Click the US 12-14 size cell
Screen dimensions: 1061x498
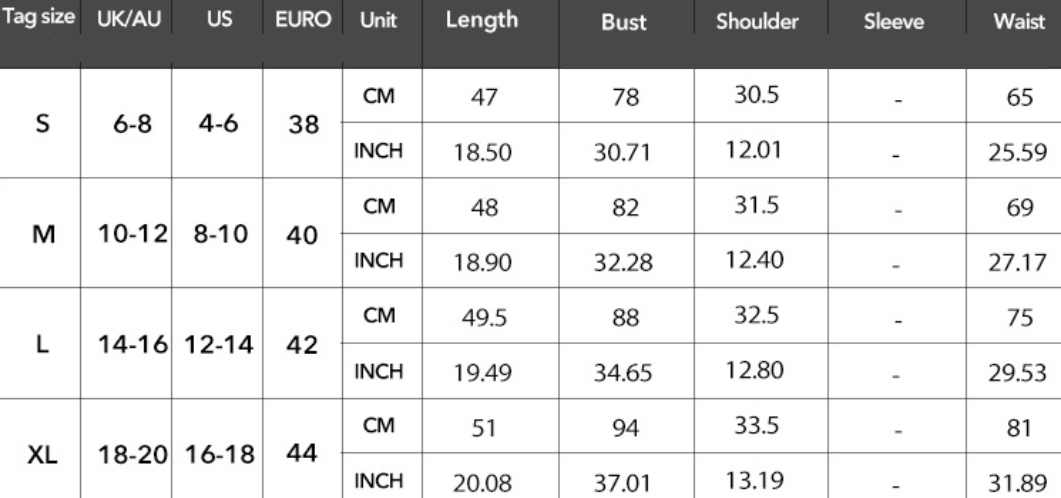[219, 346]
